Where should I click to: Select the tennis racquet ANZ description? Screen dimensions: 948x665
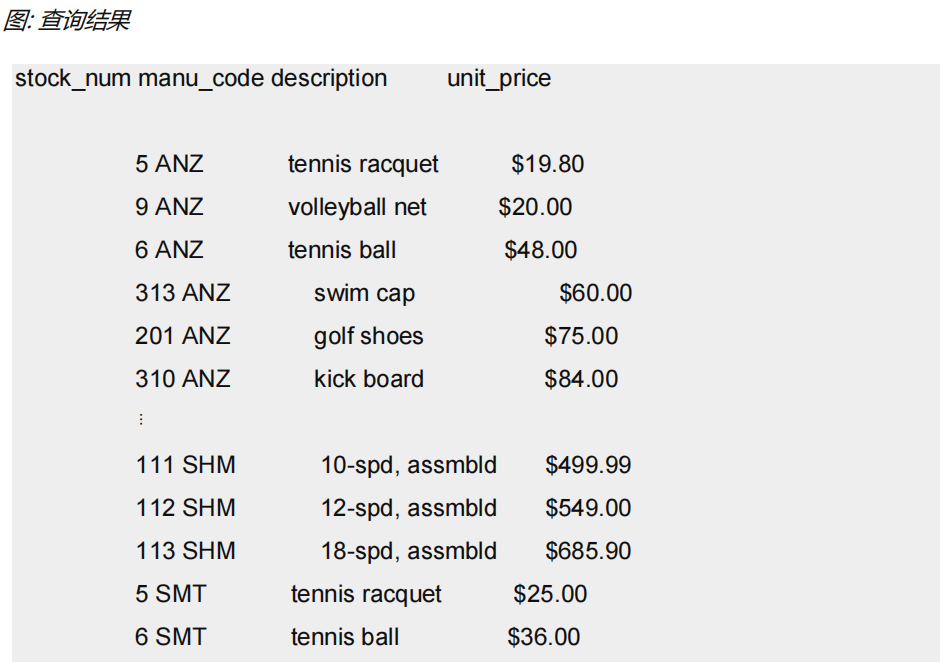[x=363, y=164]
